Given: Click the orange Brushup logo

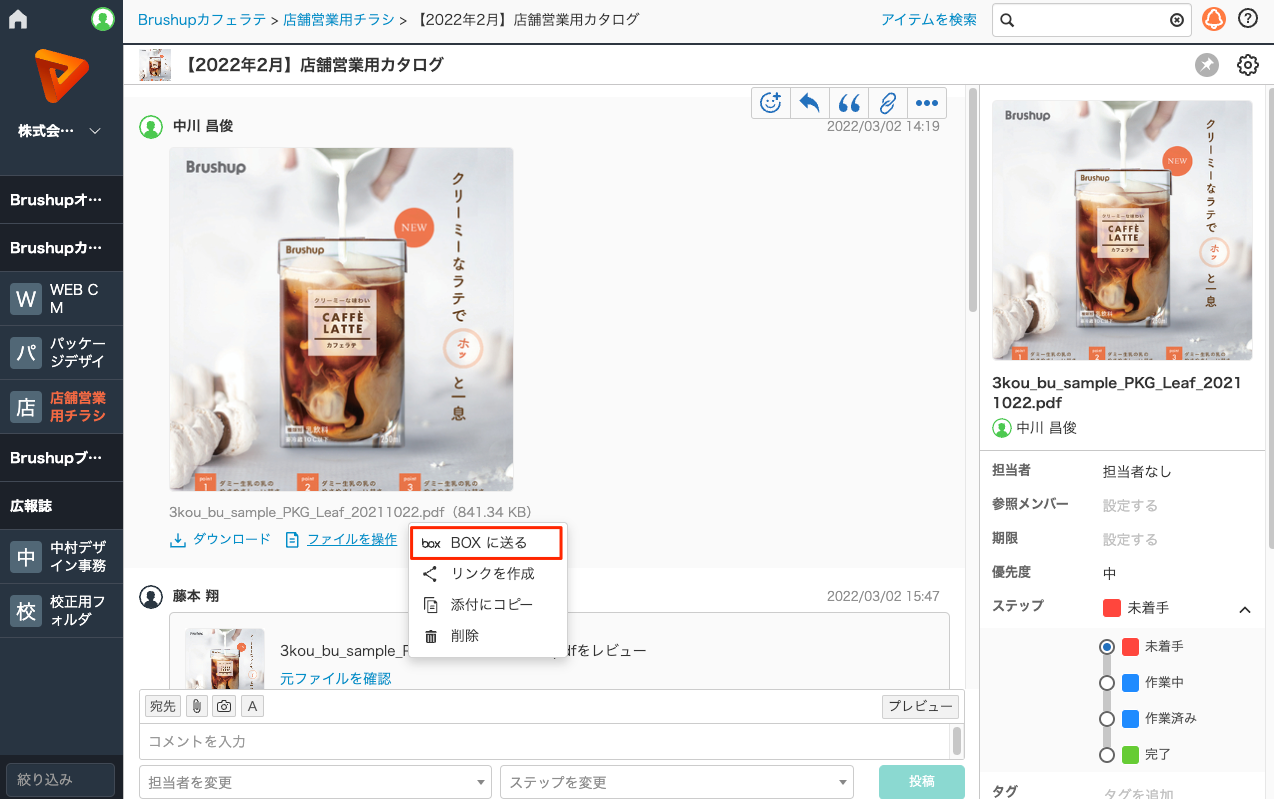Looking at the screenshot, I should (61, 76).
